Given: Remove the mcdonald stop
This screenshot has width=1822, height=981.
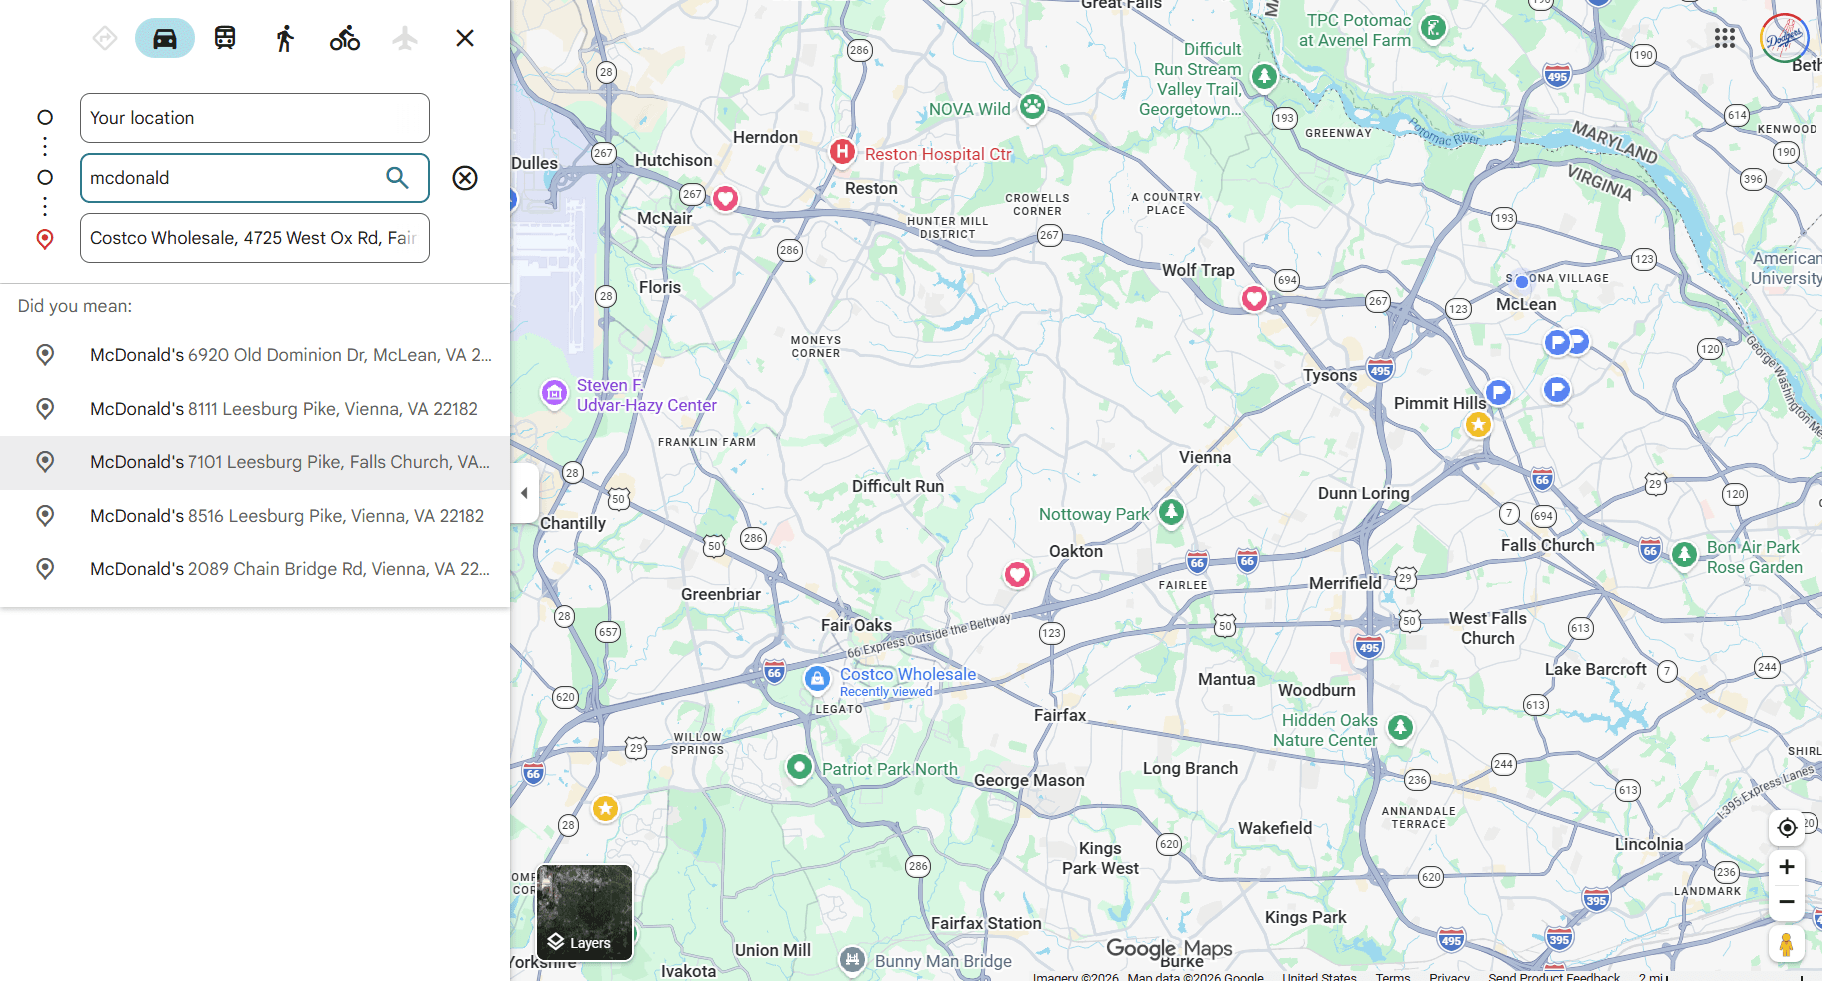Looking at the screenshot, I should [465, 178].
